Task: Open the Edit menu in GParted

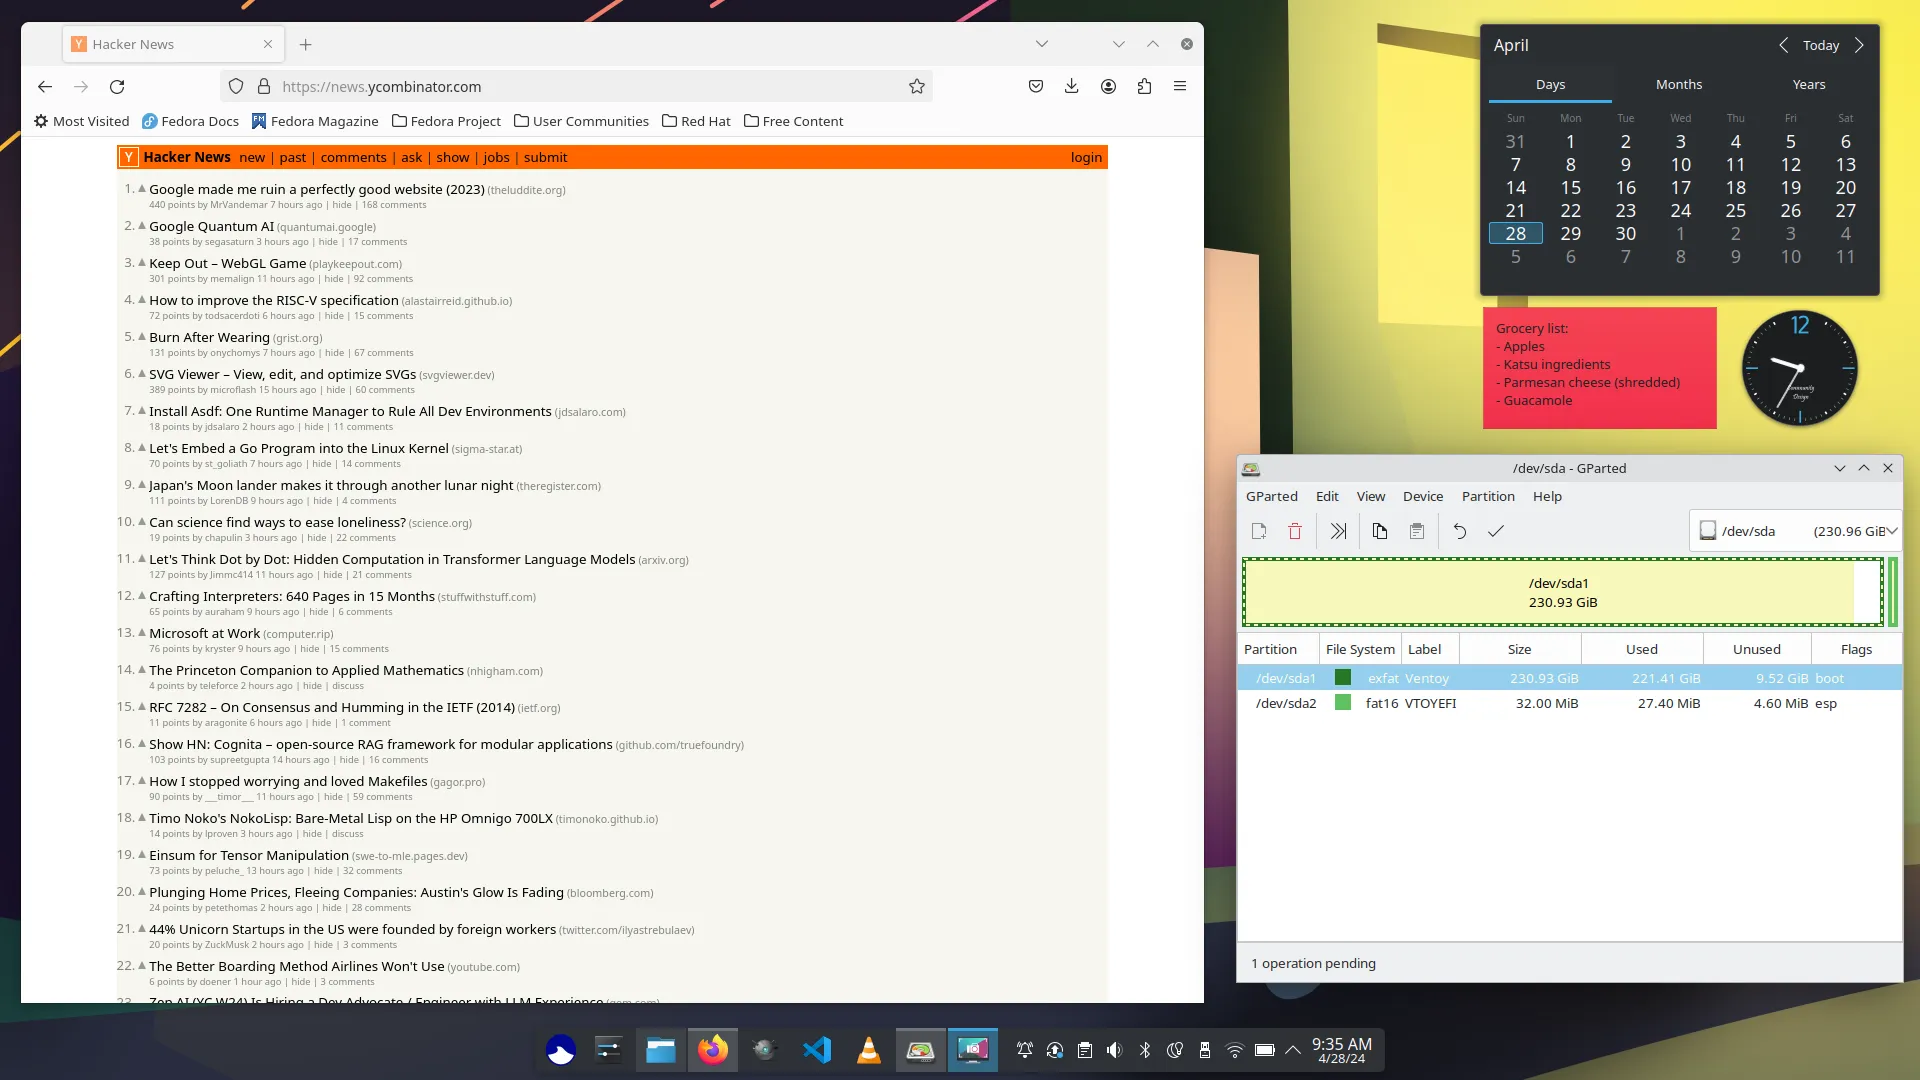Action: pyautogui.click(x=1327, y=497)
